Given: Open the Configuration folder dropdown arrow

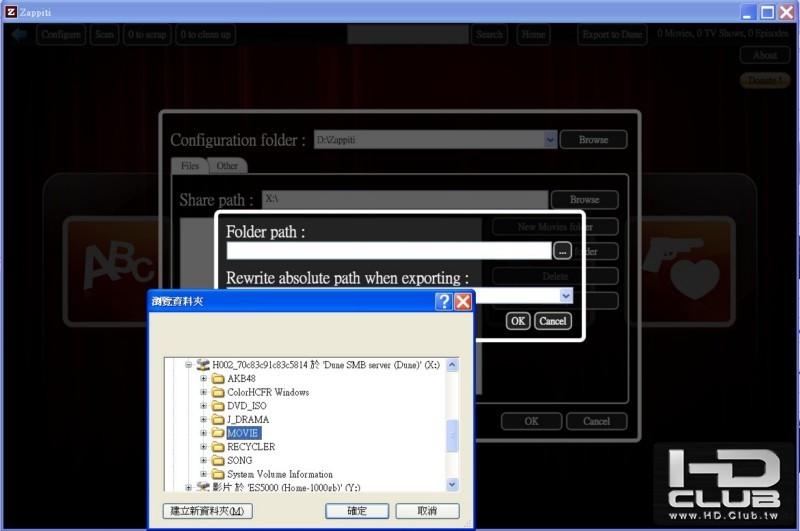Looking at the screenshot, I should (x=550, y=140).
